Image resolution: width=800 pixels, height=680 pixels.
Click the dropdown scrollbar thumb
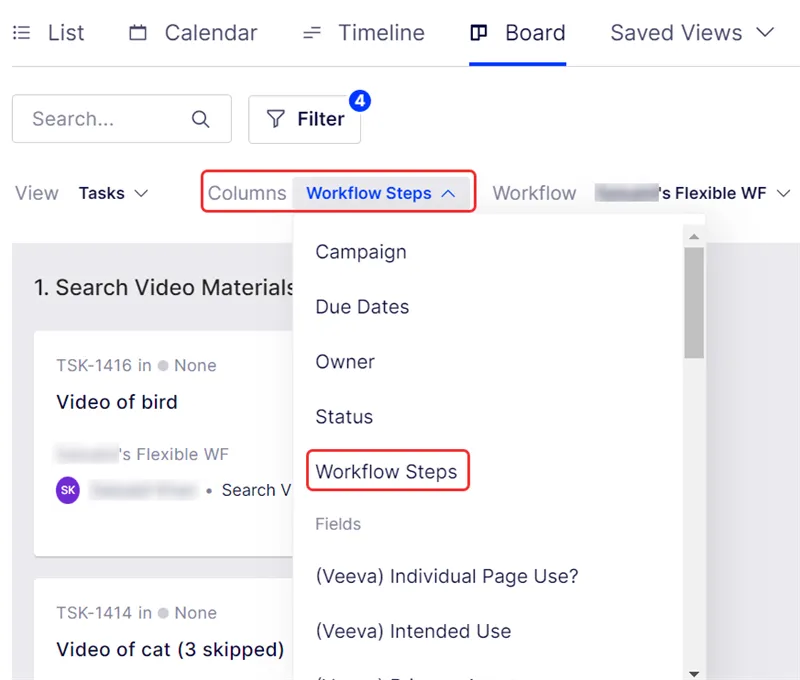click(x=694, y=303)
